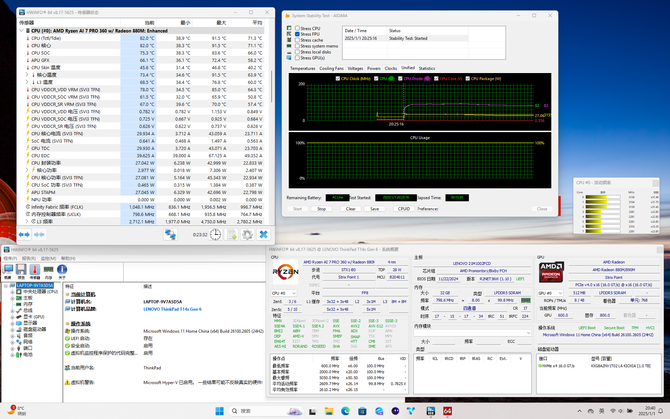
Task: Open the network remote monitoring icon in sensors
Action: pos(170,234)
